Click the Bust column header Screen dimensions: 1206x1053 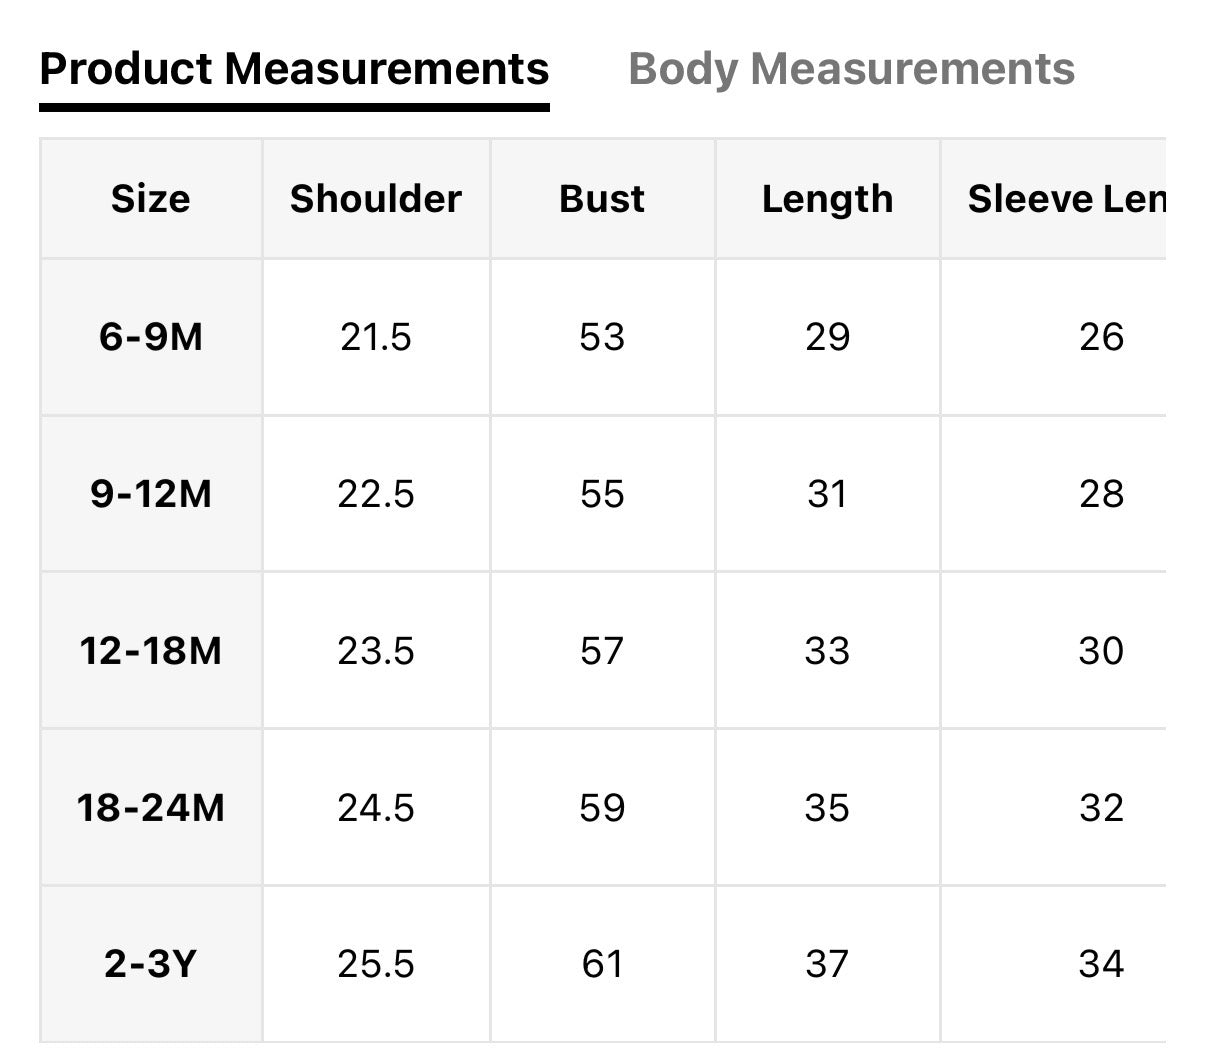(602, 199)
